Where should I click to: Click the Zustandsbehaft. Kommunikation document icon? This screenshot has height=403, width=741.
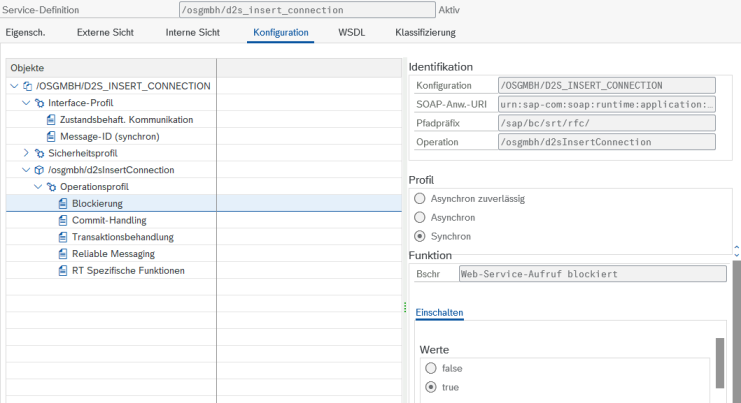coord(51,119)
